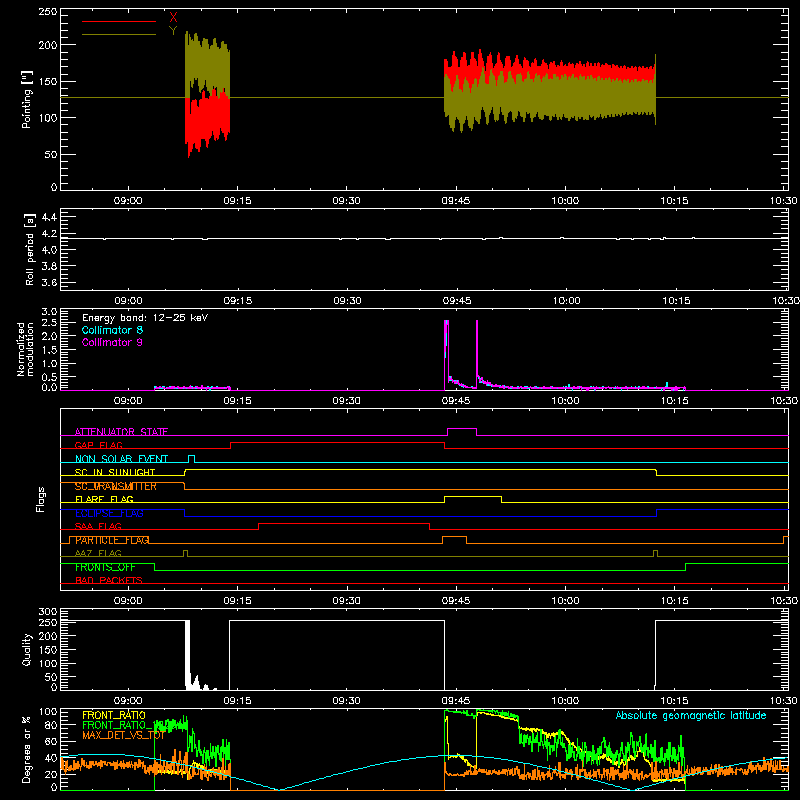800x800 pixels.
Task: Select the NON_SOLAR_EVENT flag label
Action: (x=121, y=459)
